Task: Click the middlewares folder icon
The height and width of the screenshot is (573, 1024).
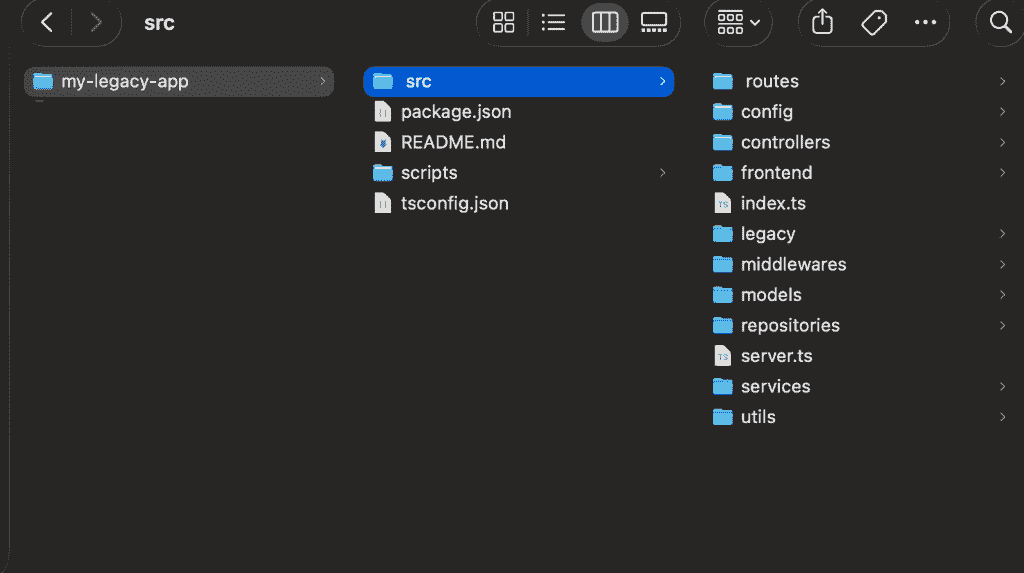Action: coord(723,265)
